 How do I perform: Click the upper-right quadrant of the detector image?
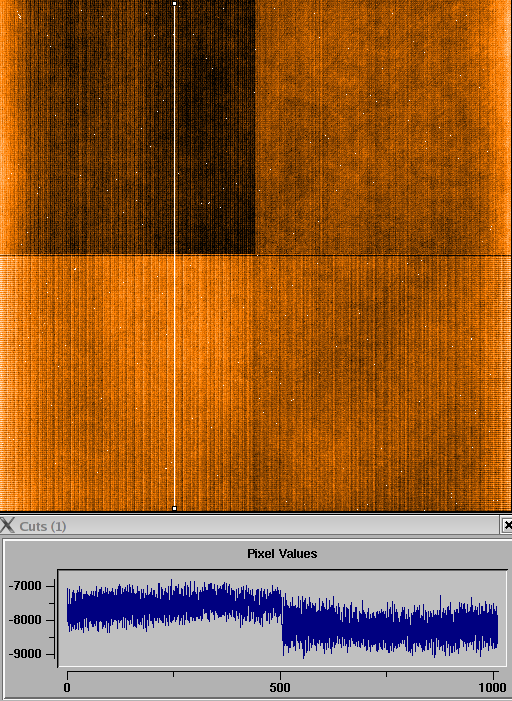tap(384, 127)
